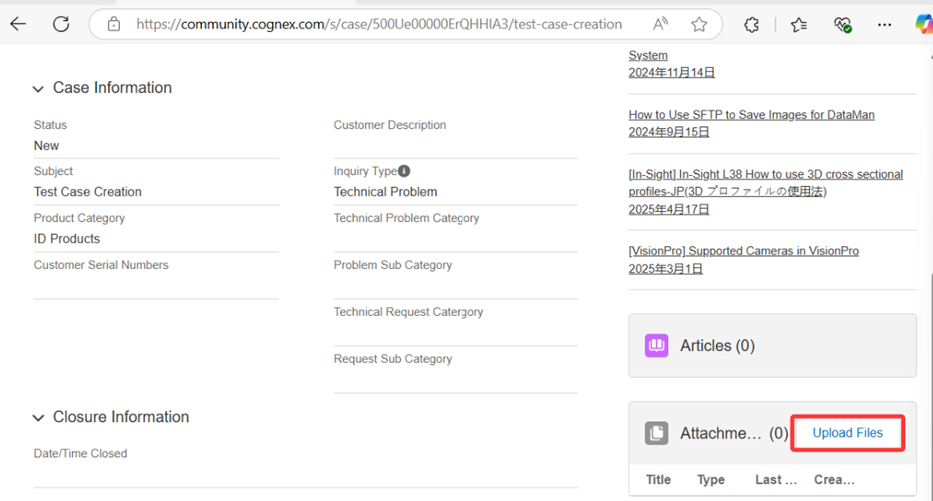The width and height of the screenshot is (933, 501).
Task: Collapse the Closure Information section
Action: click(x=38, y=418)
